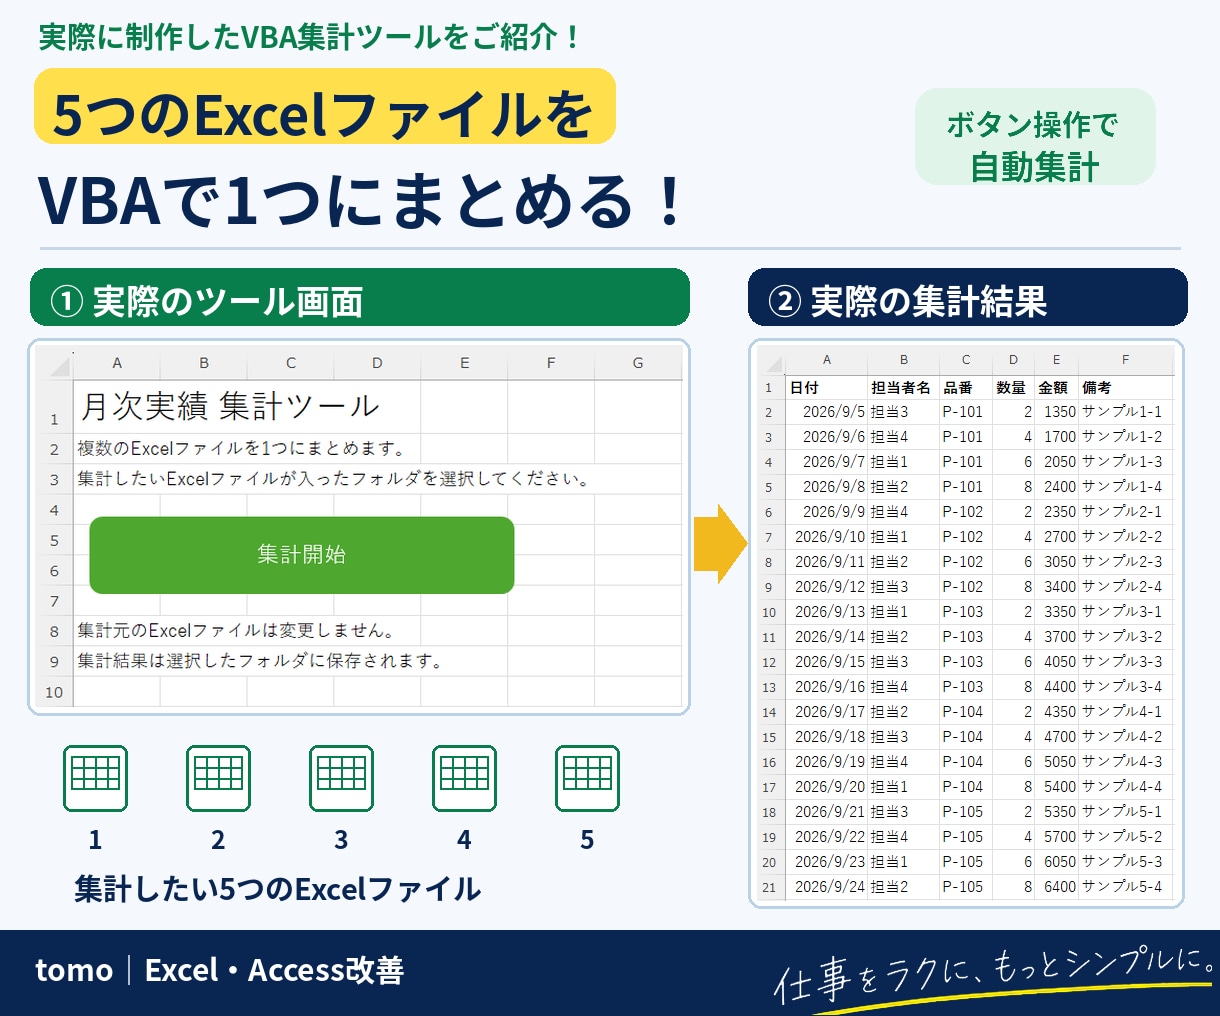Click text 集計元のExcelファイルは変更しません。
The width and height of the screenshot is (1220, 1016).
click(237, 630)
